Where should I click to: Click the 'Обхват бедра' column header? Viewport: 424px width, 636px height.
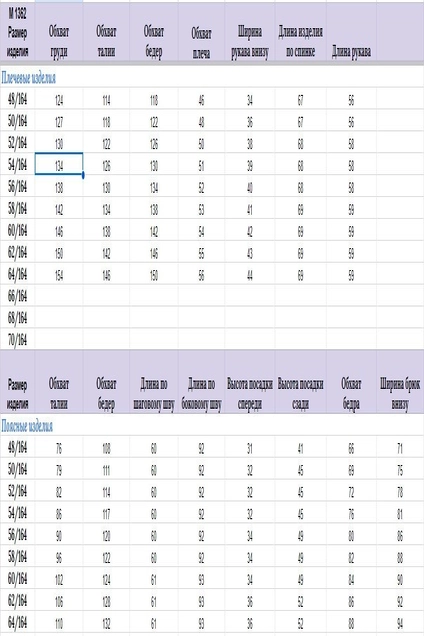click(x=351, y=393)
